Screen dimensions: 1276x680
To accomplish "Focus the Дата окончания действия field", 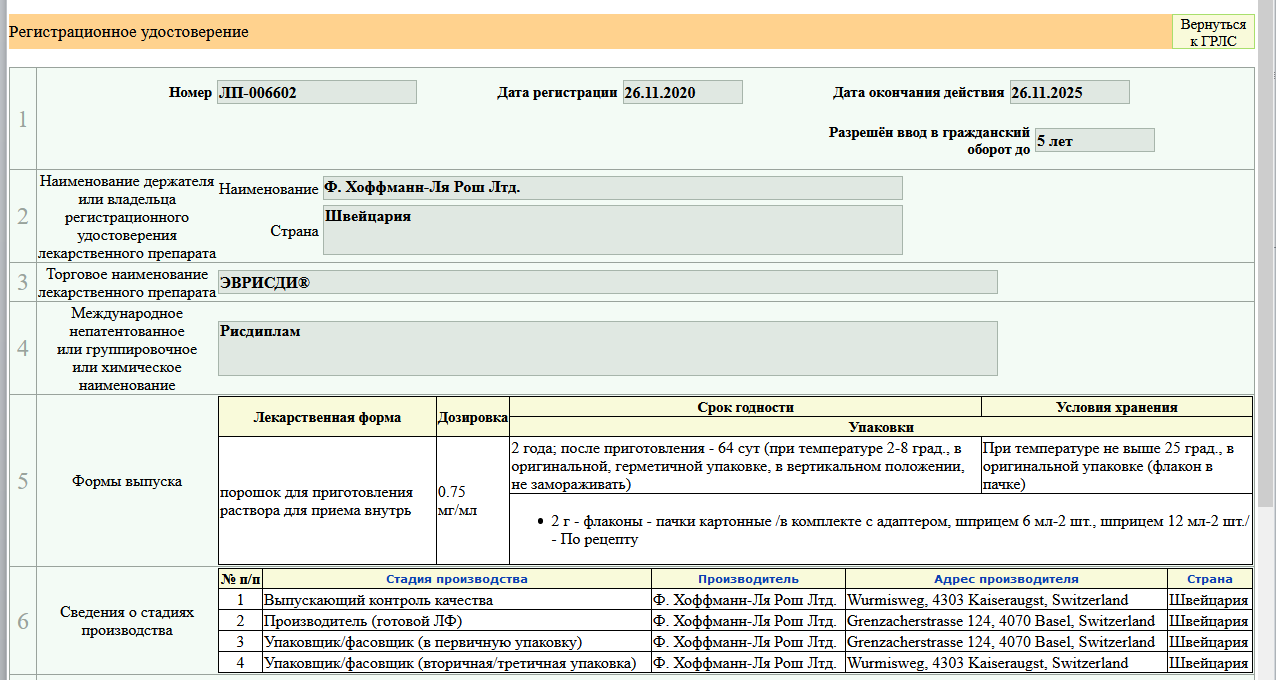I will [x=1069, y=93].
